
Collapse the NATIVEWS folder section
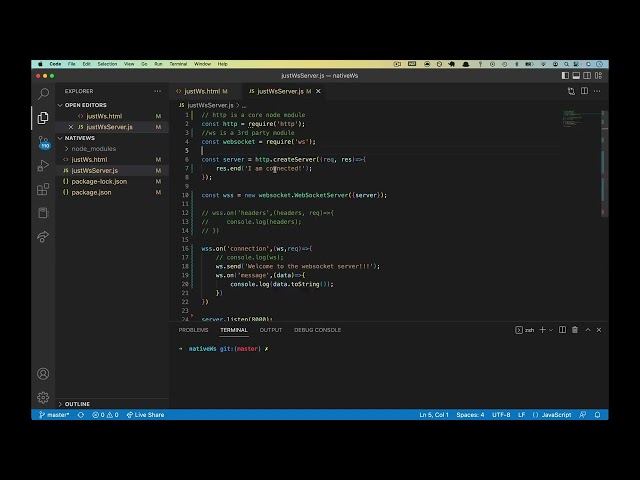(x=112, y=138)
